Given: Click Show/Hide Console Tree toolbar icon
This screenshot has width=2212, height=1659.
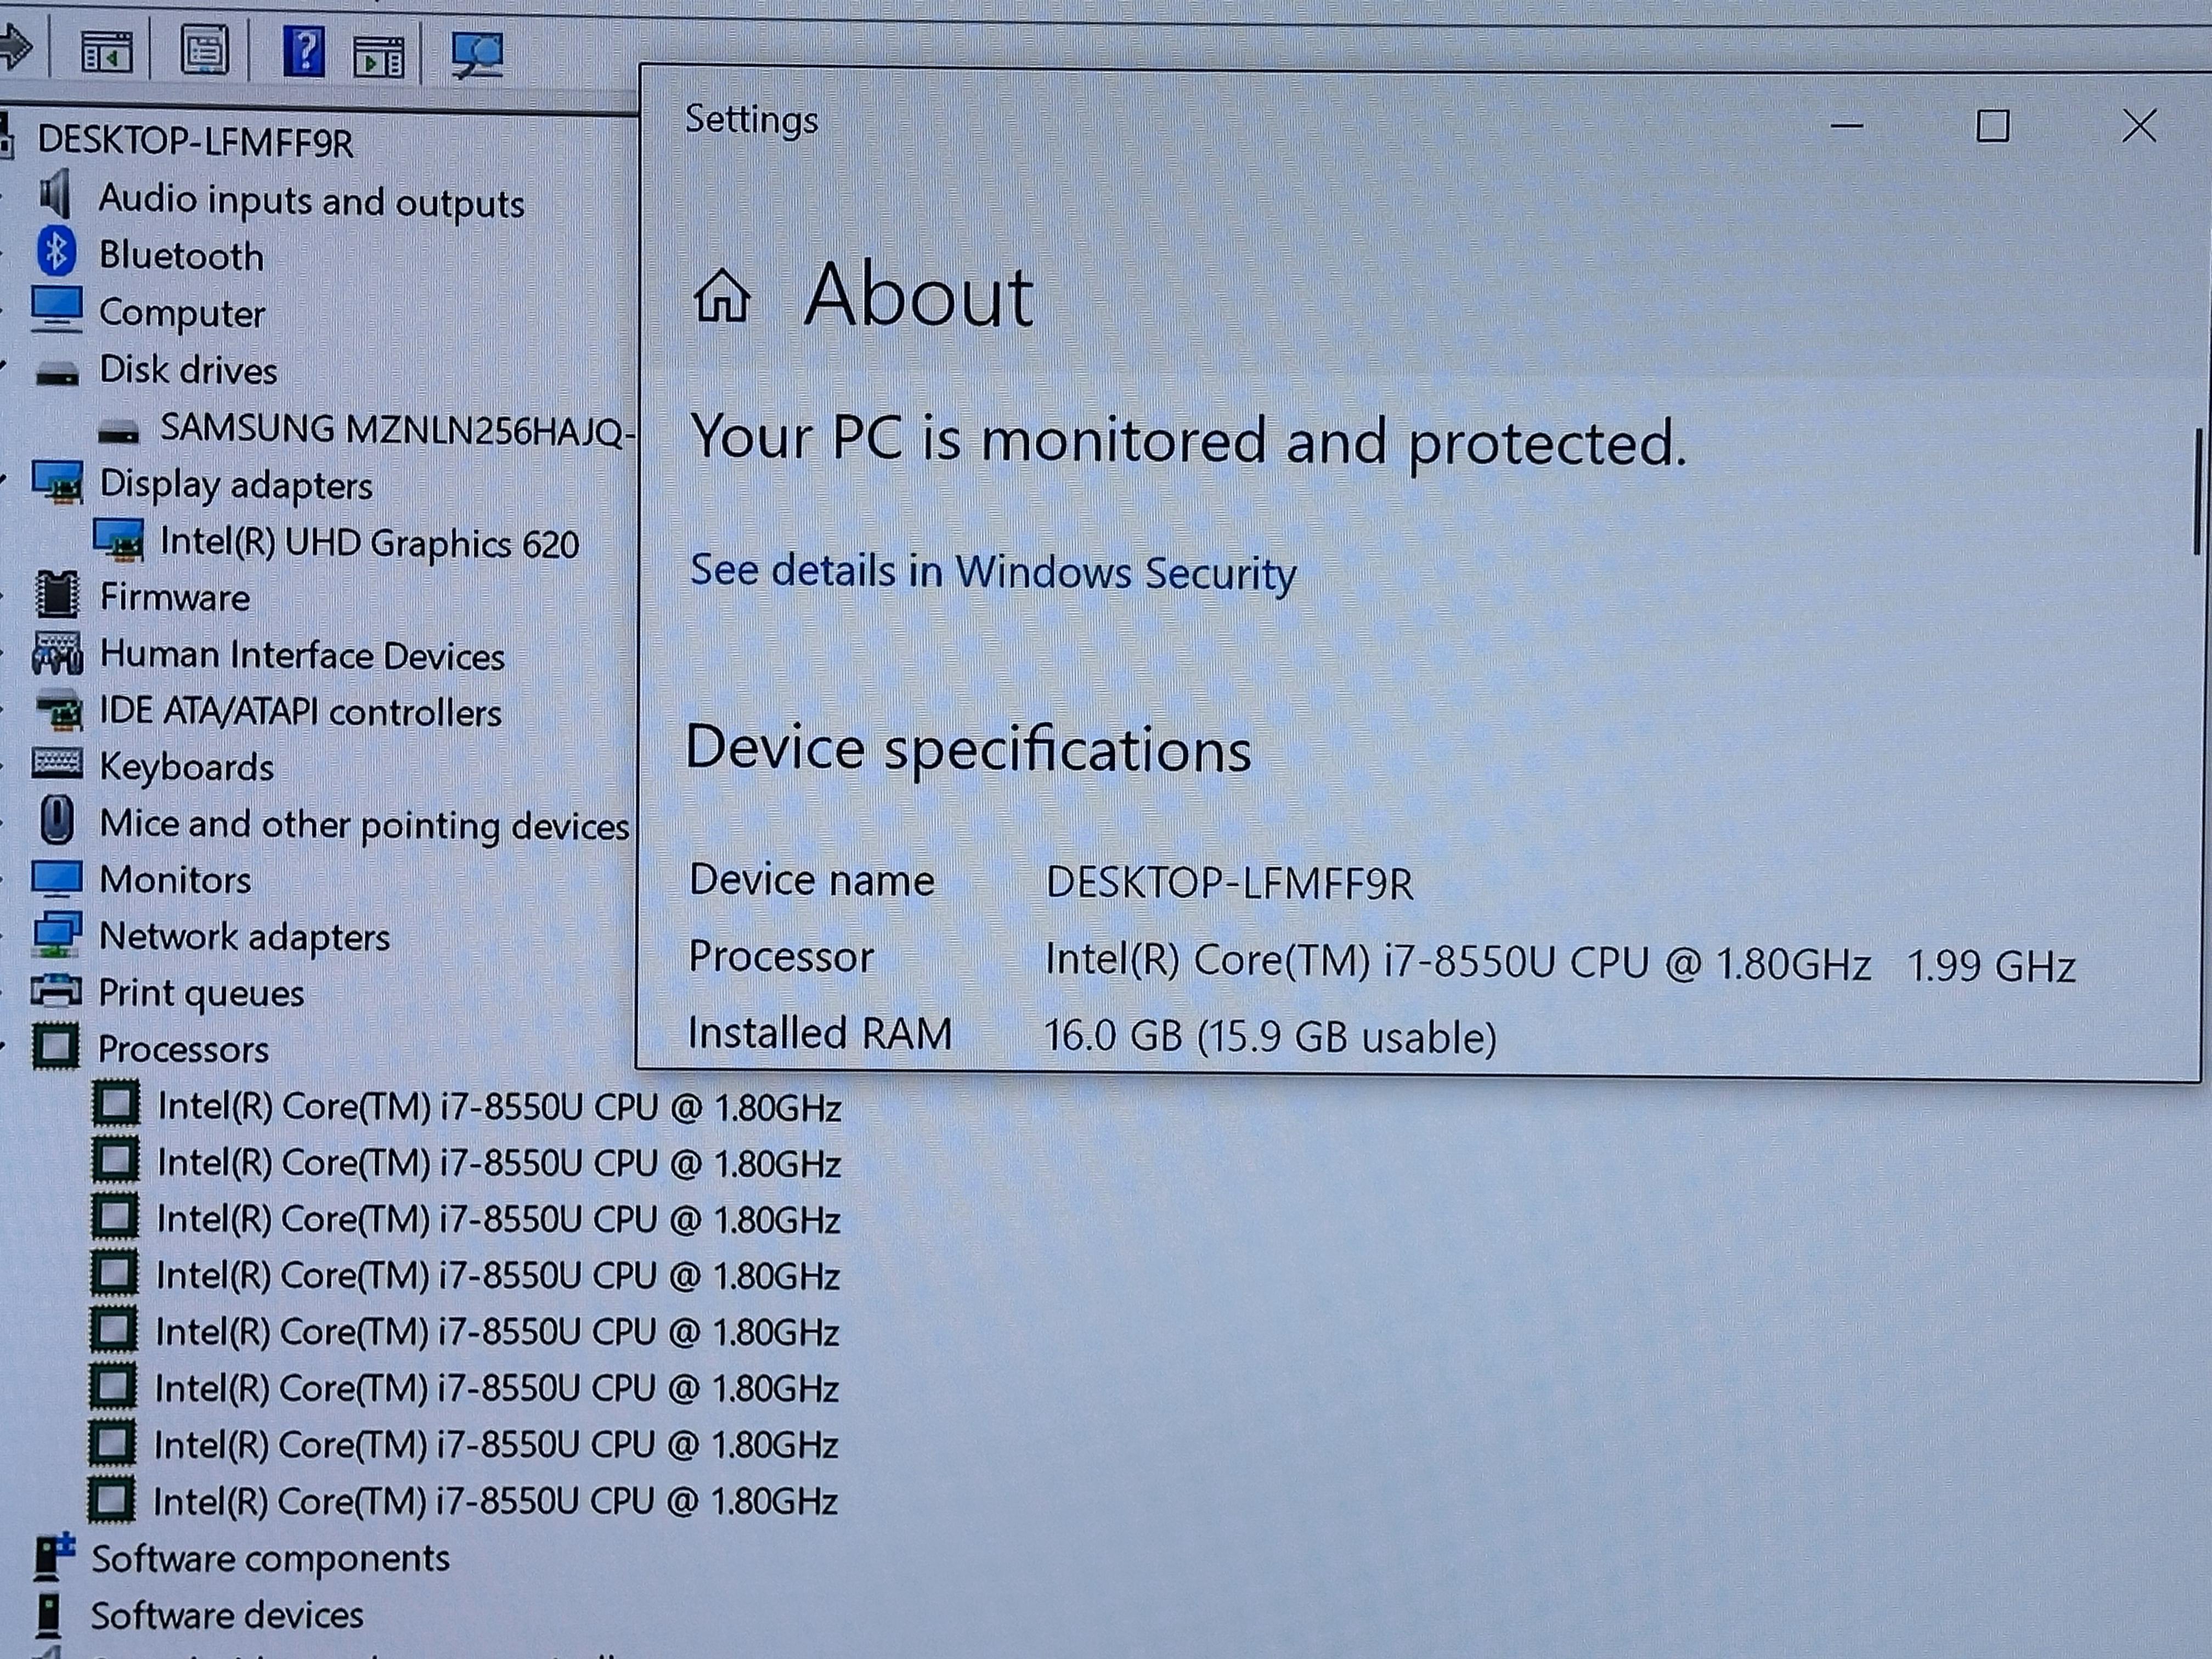Looking at the screenshot, I should tap(106, 51).
